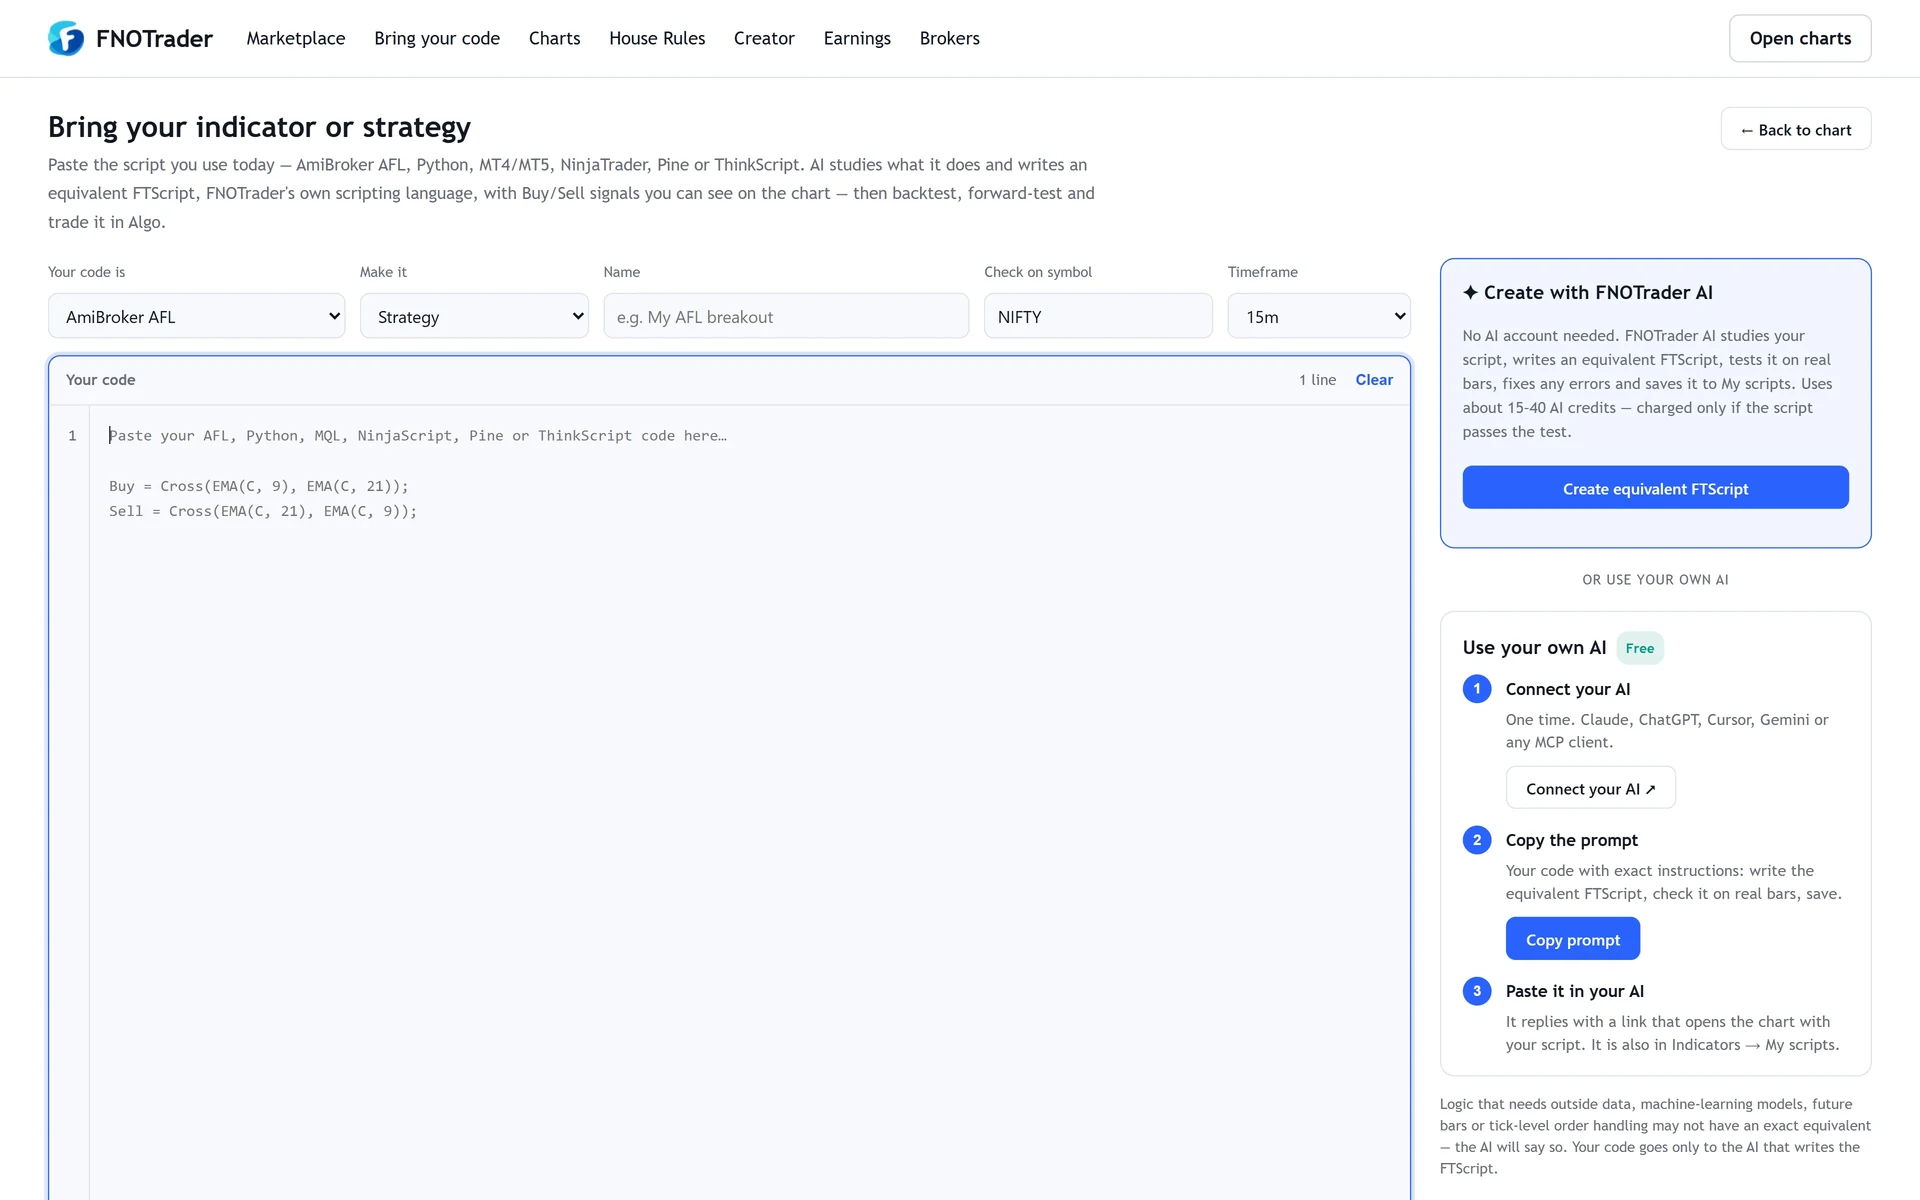Screen dimensions: 1920x1200
Task: Click the 'Connect your AI' step heading
Action: click(x=1568, y=689)
